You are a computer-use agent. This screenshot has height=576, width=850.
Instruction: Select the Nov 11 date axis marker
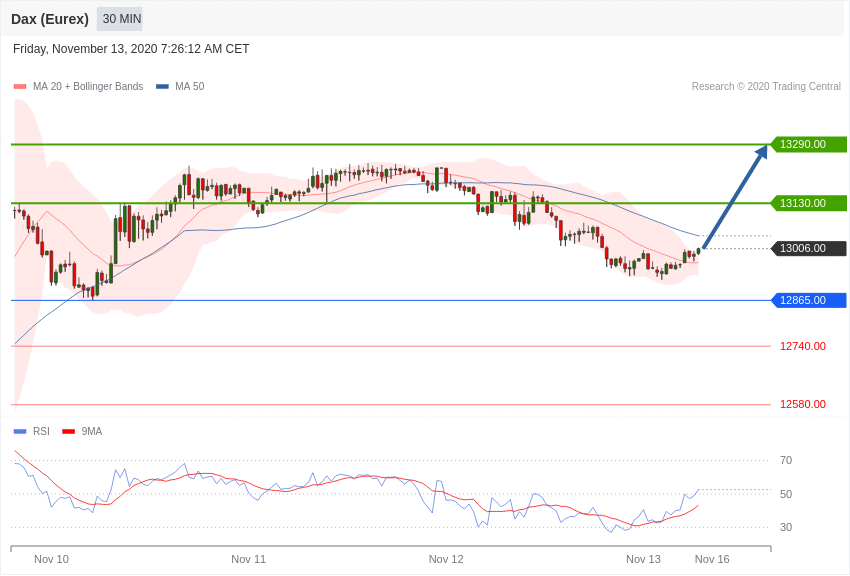pyautogui.click(x=248, y=559)
